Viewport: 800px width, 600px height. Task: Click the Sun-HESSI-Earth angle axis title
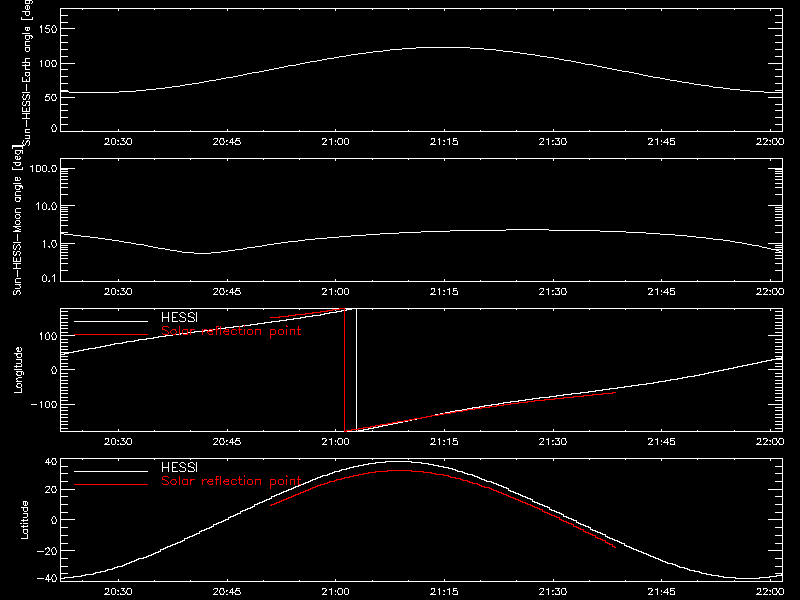(x=27, y=73)
